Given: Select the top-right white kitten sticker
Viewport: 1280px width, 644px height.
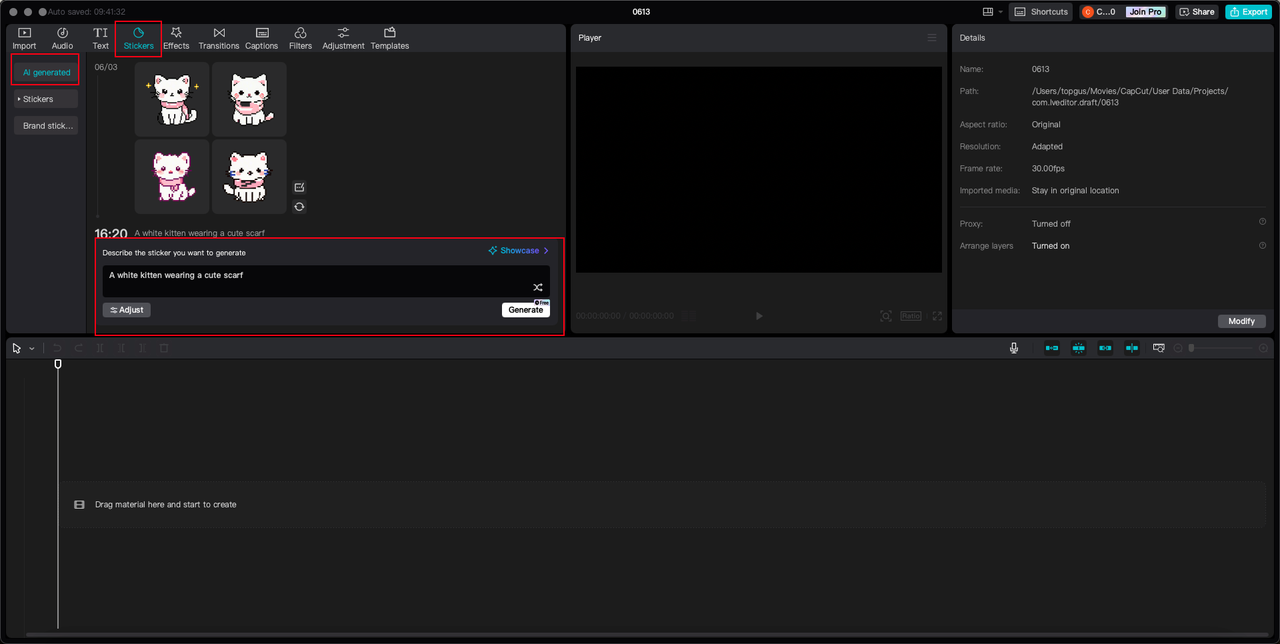Looking at the screenshot, I should point(249,99).
